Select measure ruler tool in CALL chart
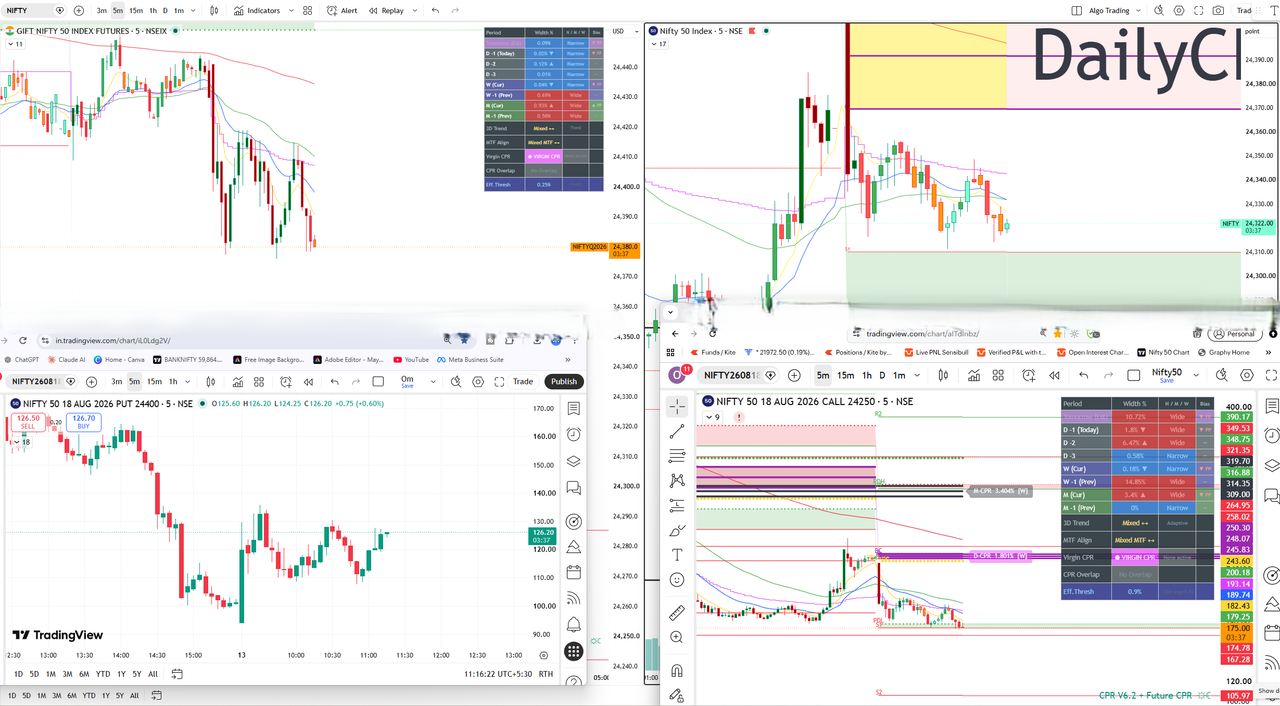Screen dimensions: 1280x706 click(x=677, y=613)
